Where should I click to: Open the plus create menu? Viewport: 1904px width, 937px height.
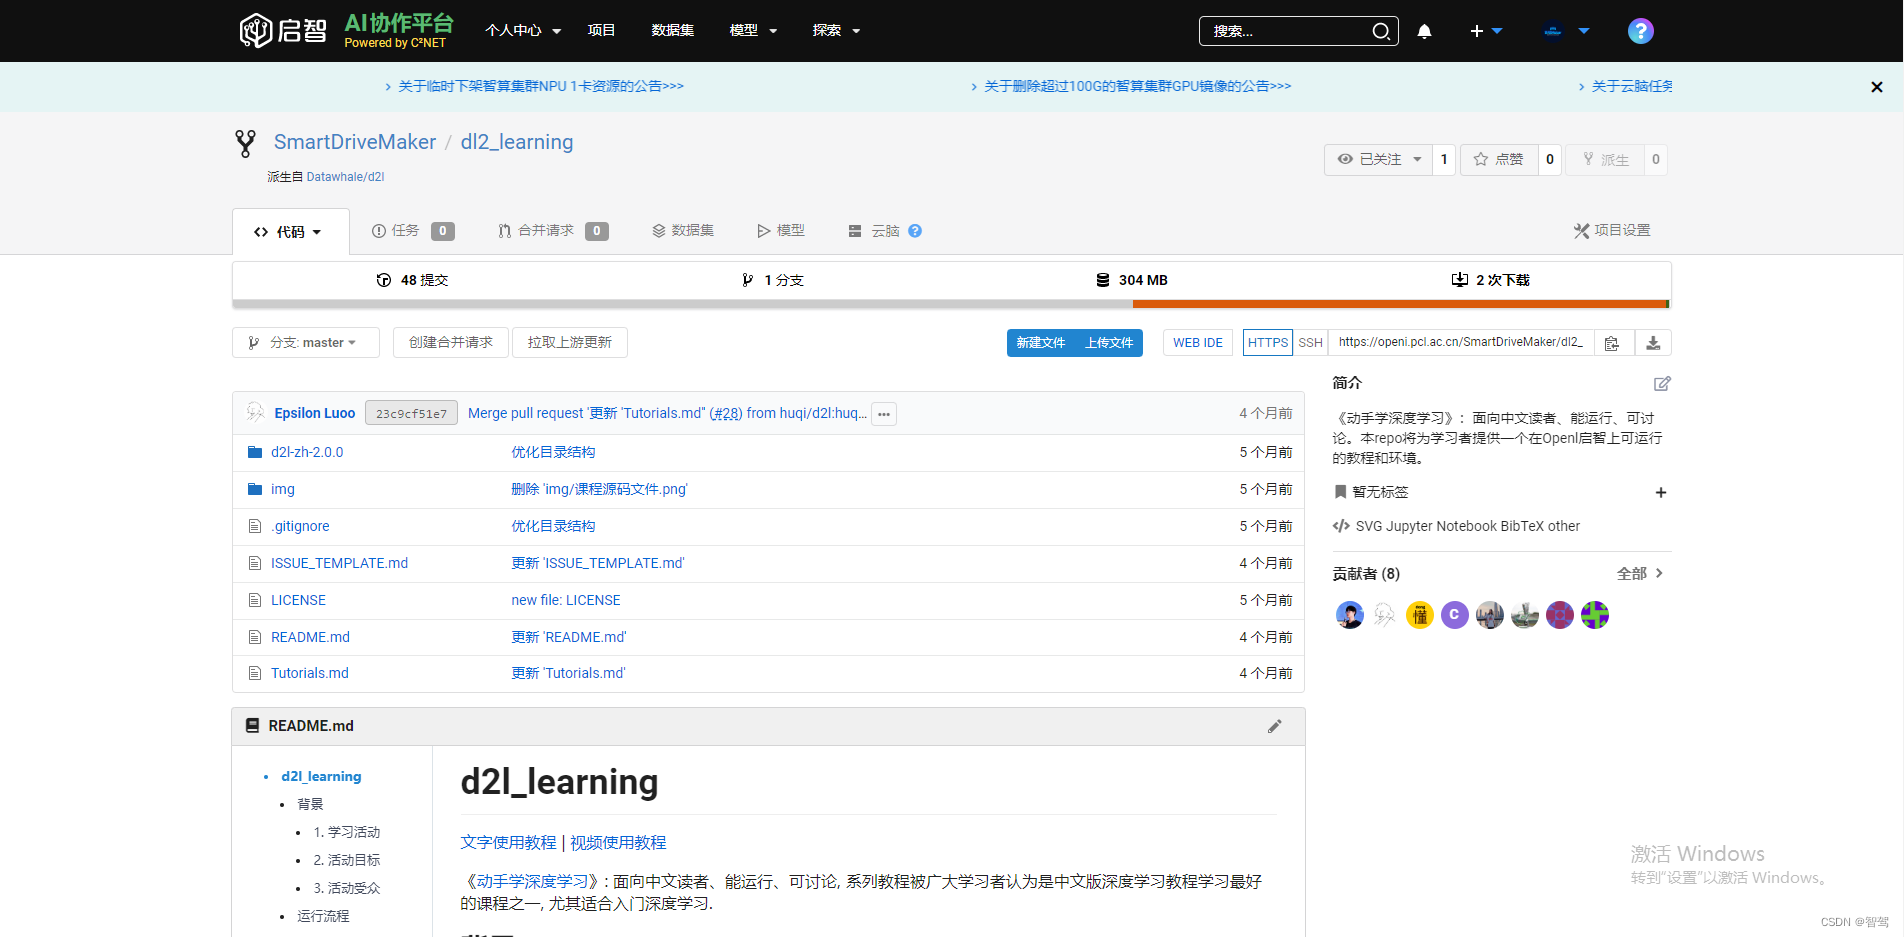[1486, 31]
